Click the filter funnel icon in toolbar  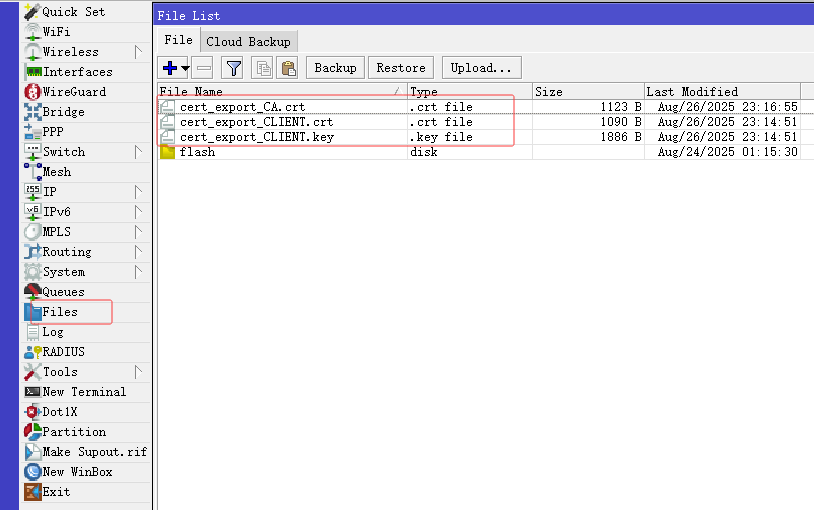[x=233, y=68]
